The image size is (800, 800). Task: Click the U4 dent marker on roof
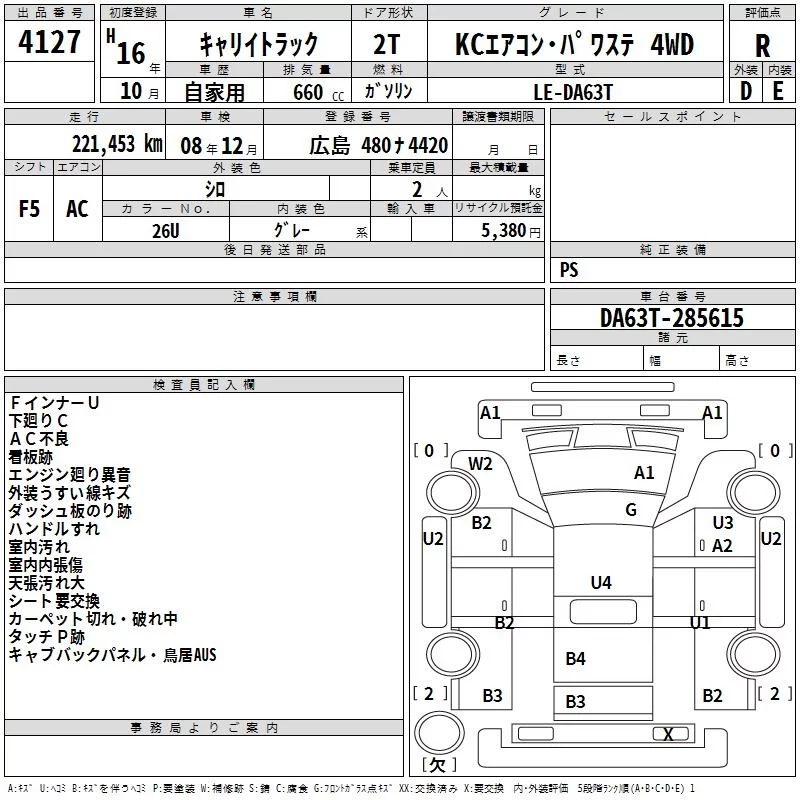pyautogui.click(x=601, y=582)
